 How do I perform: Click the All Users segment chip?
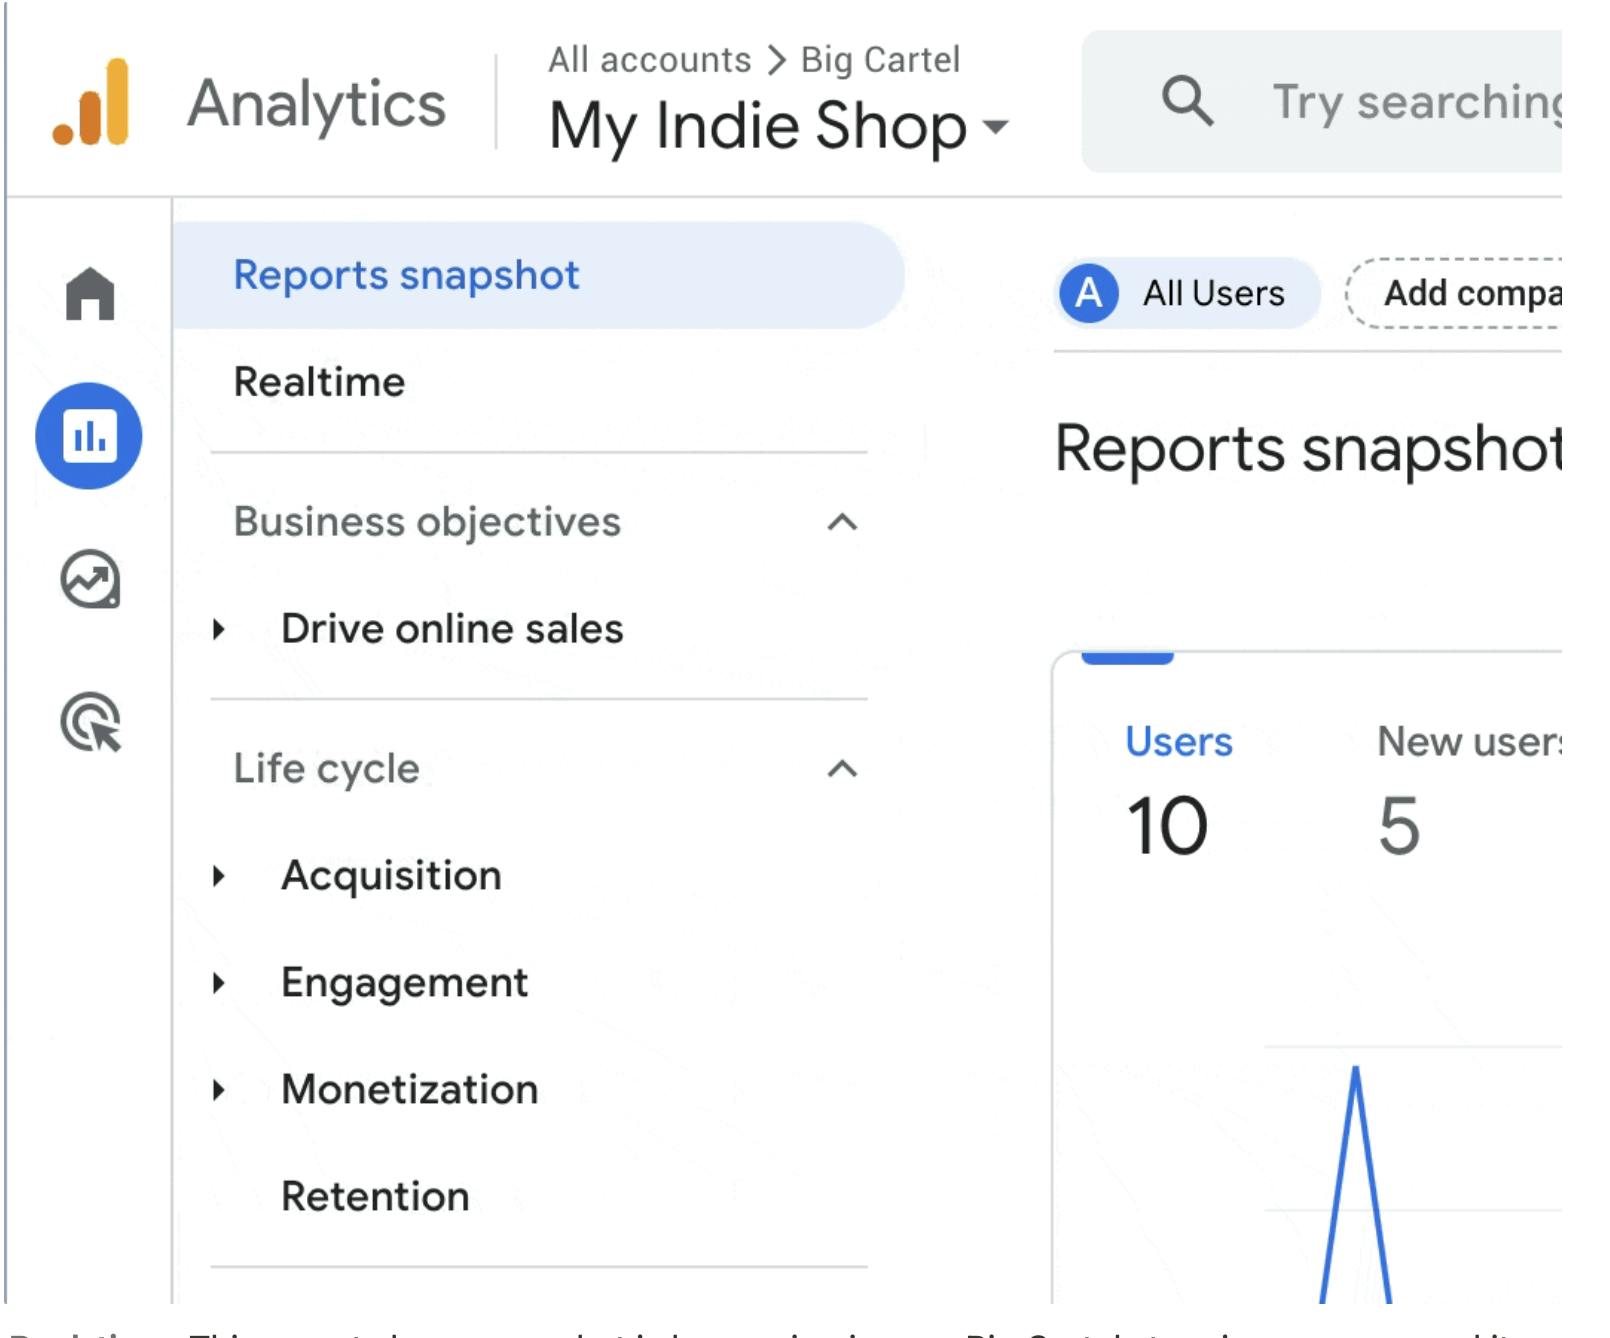[x=1187, y=293]
